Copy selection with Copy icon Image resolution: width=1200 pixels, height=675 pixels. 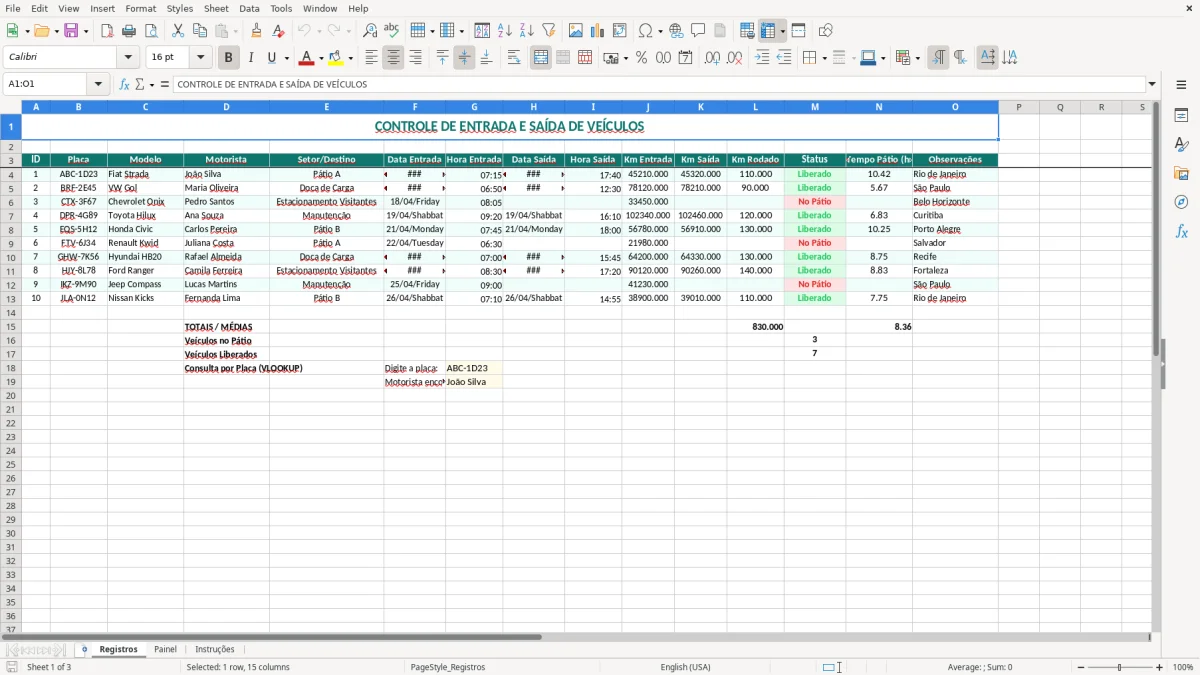[200, 31]
